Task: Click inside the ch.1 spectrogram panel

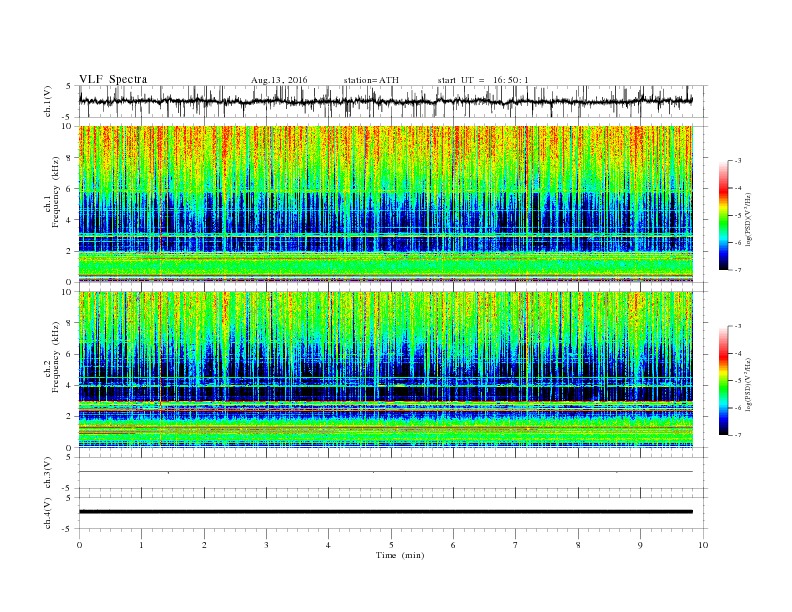Action: pyautogui.click(x=385, y=204)
